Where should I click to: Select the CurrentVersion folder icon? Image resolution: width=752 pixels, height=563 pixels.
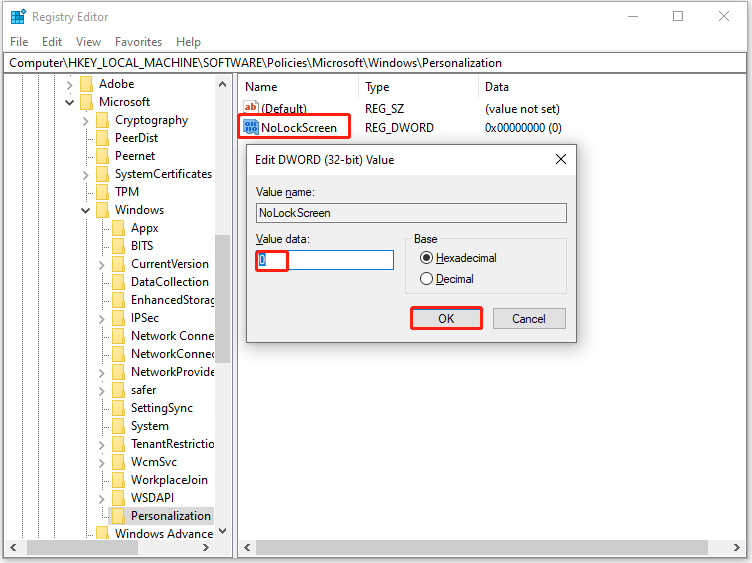click(x=118, y=264)
